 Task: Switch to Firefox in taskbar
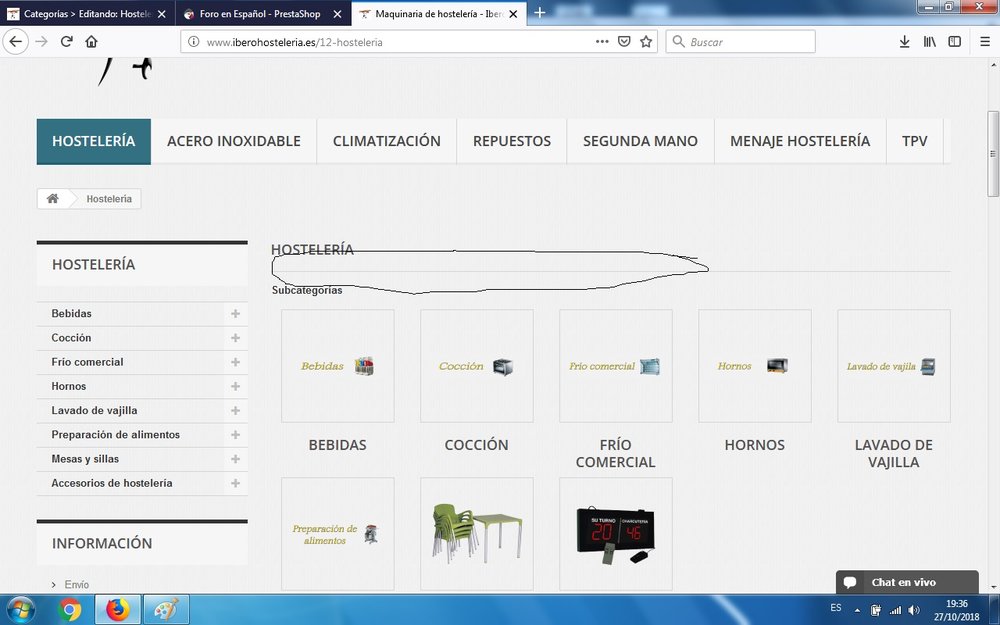117,610
